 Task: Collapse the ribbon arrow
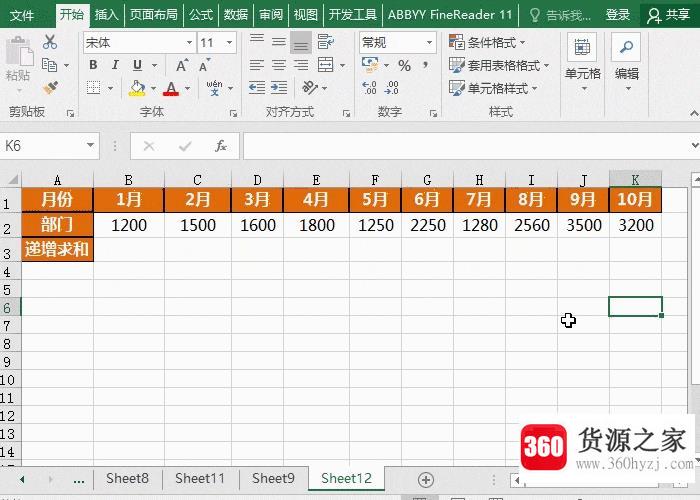[694, 113]
